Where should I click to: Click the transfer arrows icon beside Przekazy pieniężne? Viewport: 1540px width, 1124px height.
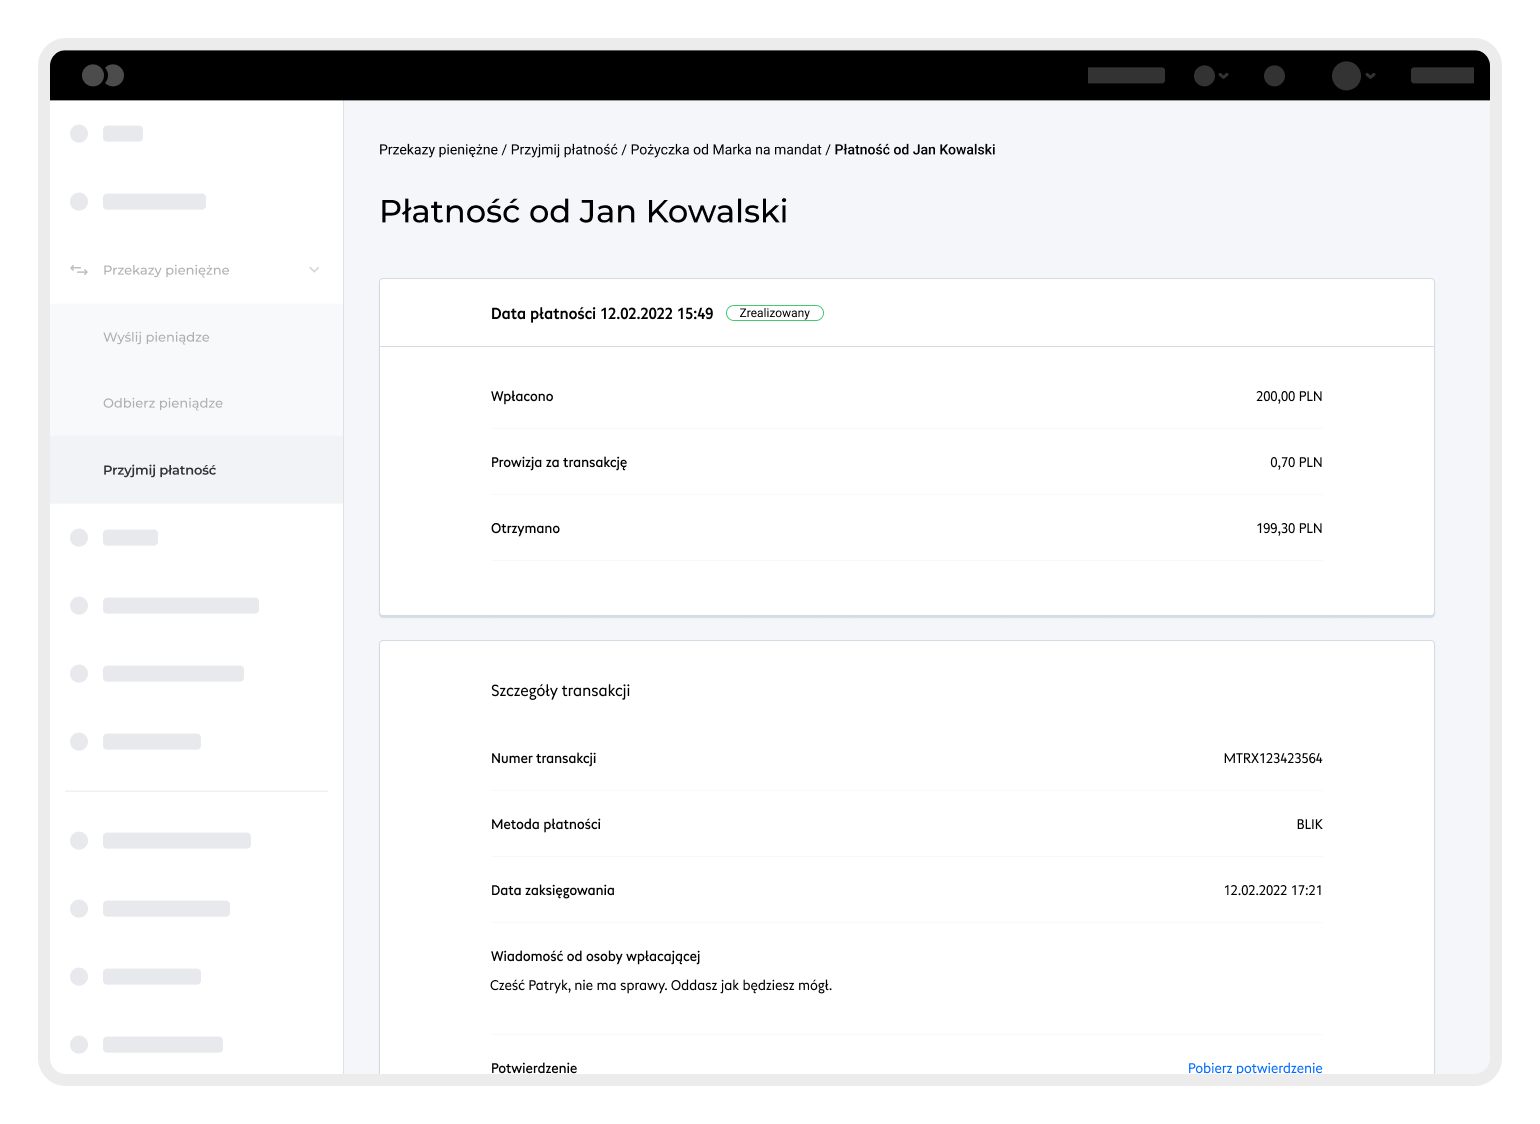click(79, 270)
